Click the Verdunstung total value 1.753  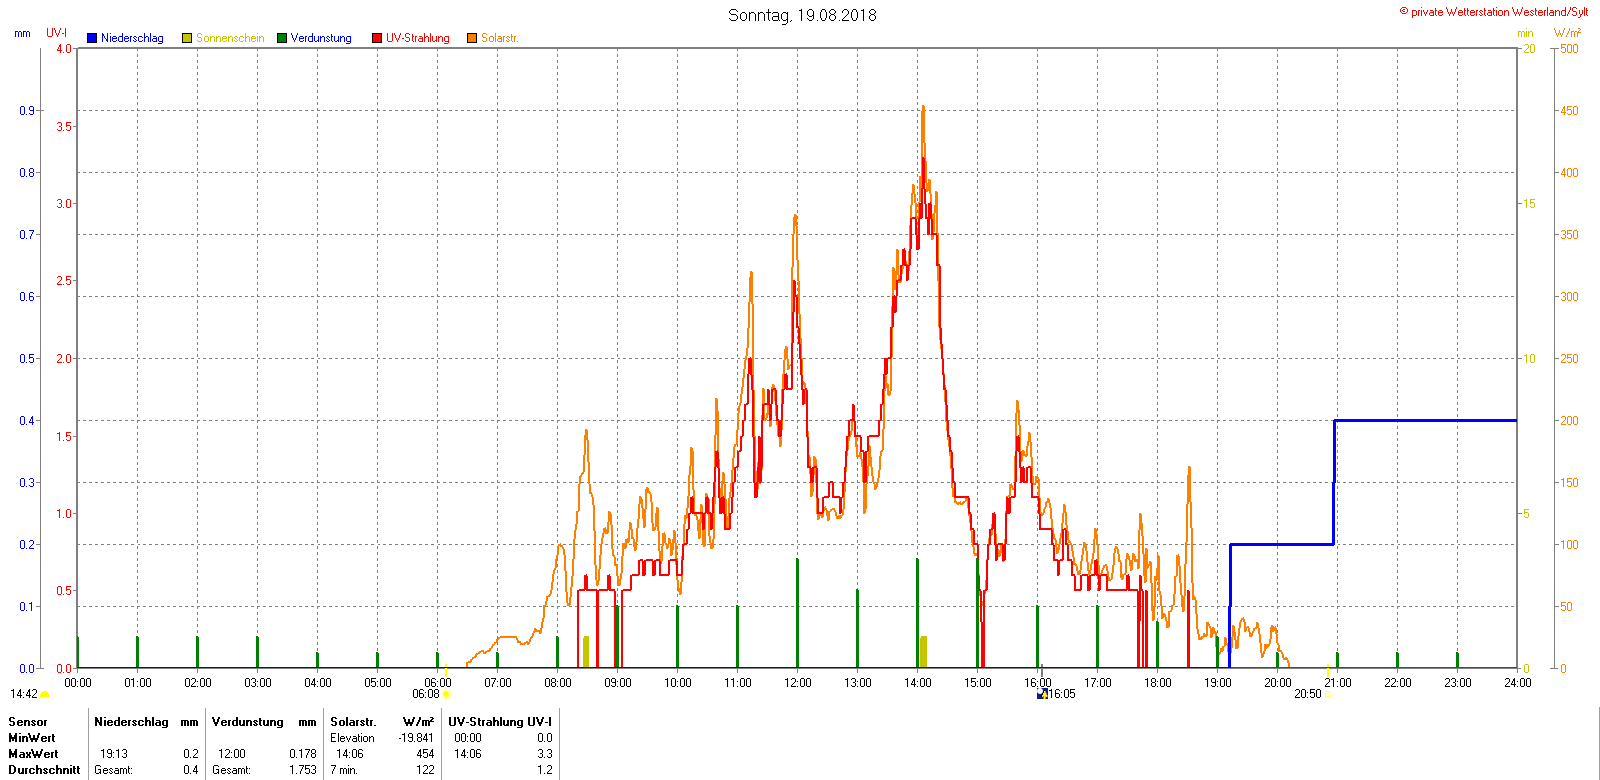point(303,770)
